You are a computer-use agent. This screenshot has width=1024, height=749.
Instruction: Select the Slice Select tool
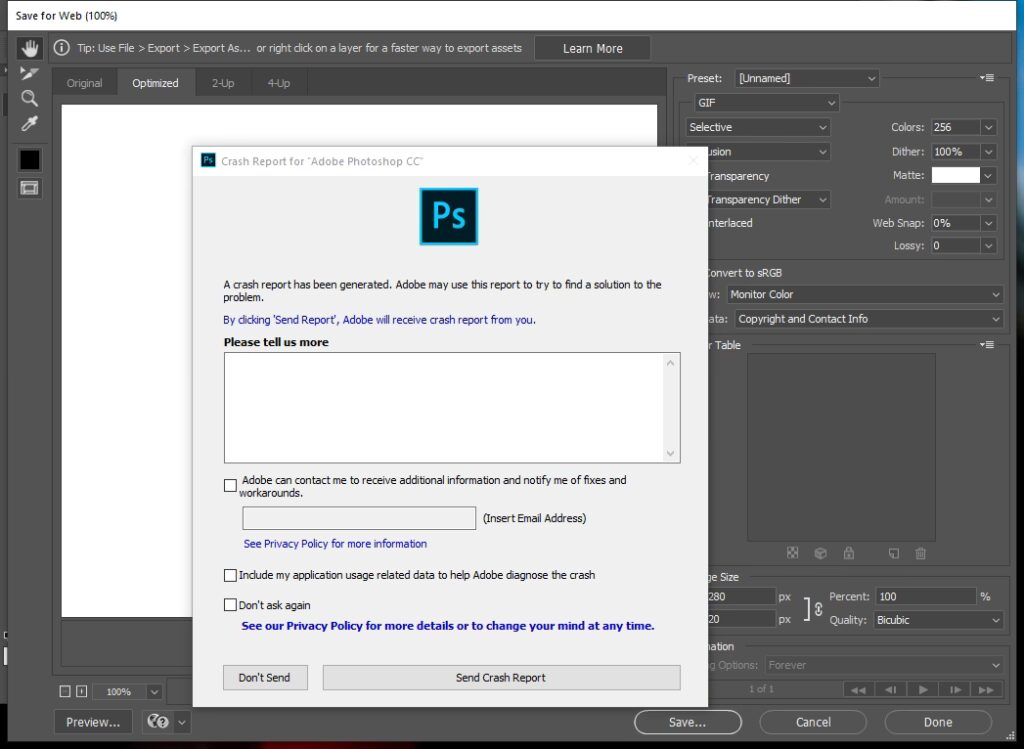(x=29, y=73)
